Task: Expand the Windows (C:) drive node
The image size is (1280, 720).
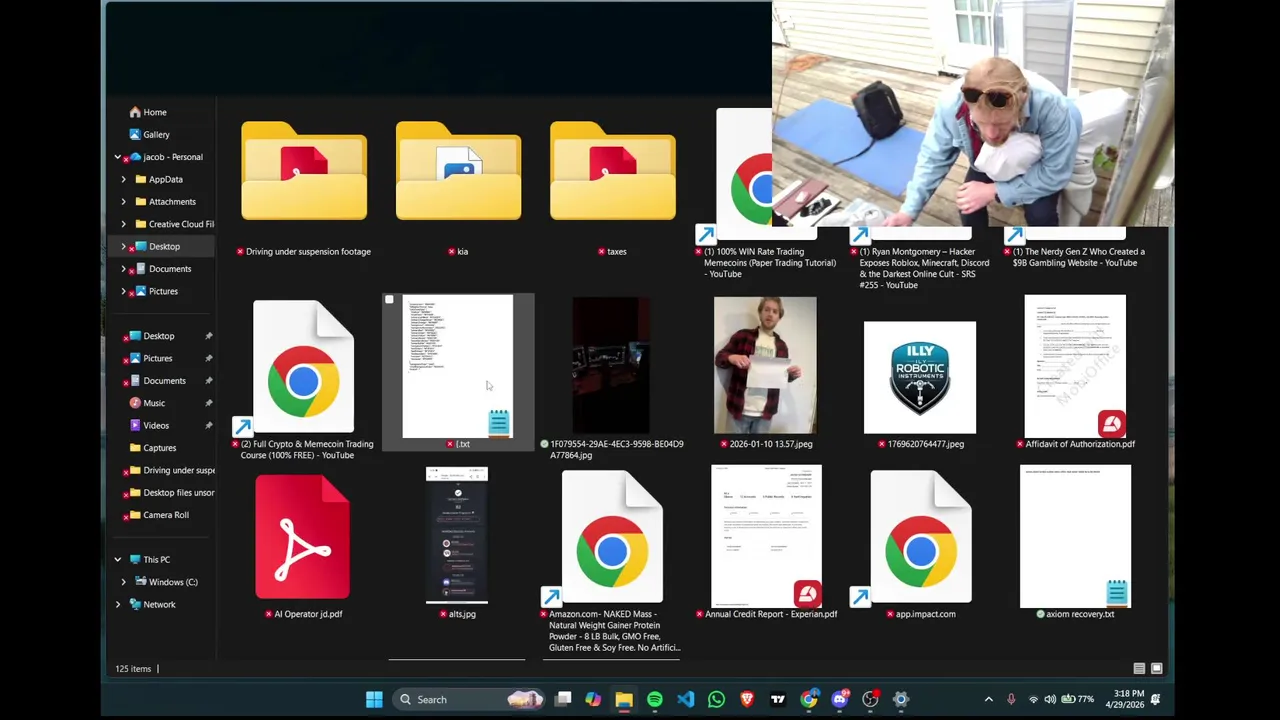Action: coord(123,582)
